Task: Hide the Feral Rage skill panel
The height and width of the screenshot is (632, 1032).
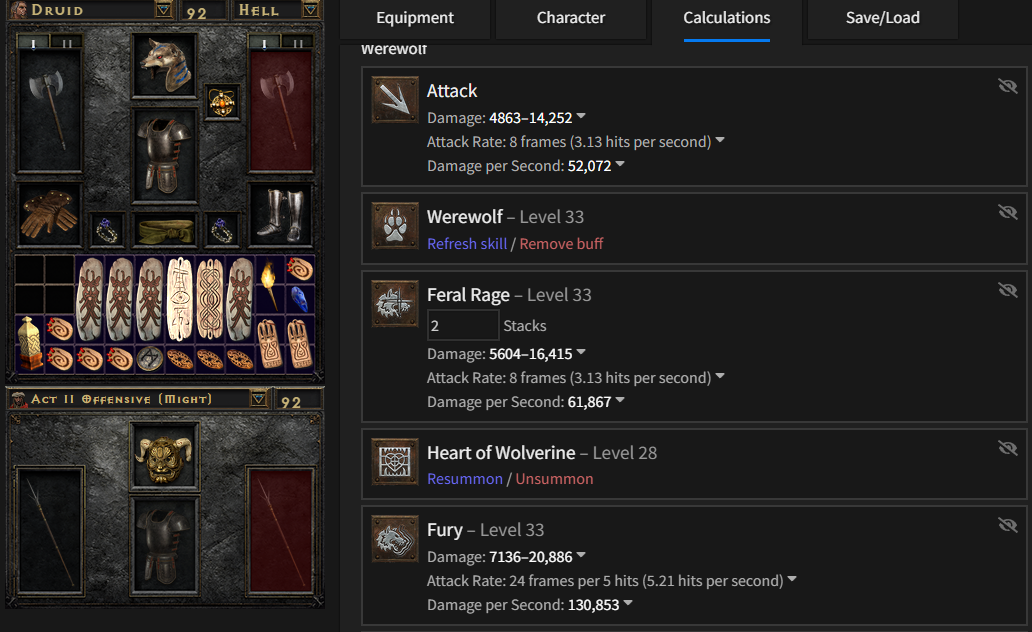Action: tap(1008, 290)
